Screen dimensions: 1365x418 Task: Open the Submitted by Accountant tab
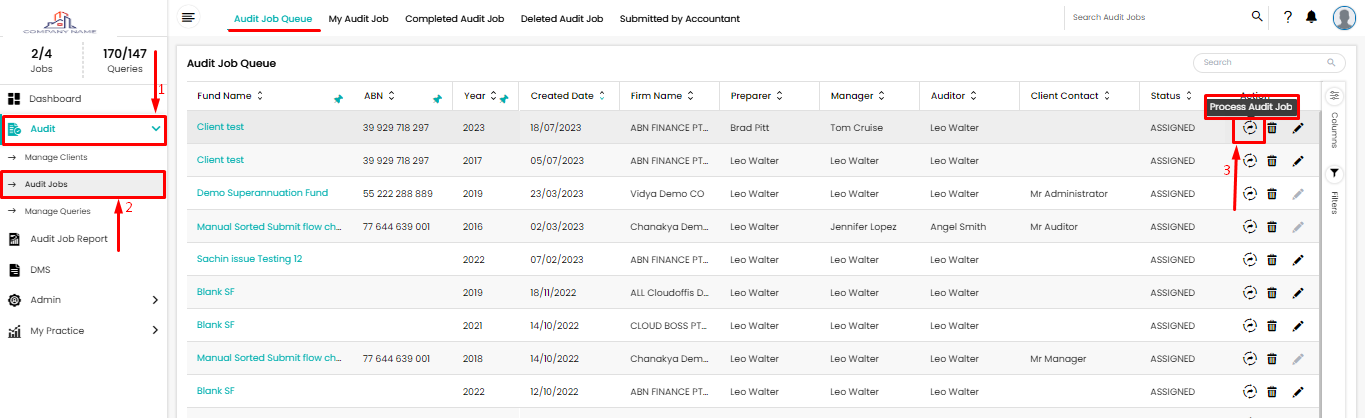[x=679, y=19]
